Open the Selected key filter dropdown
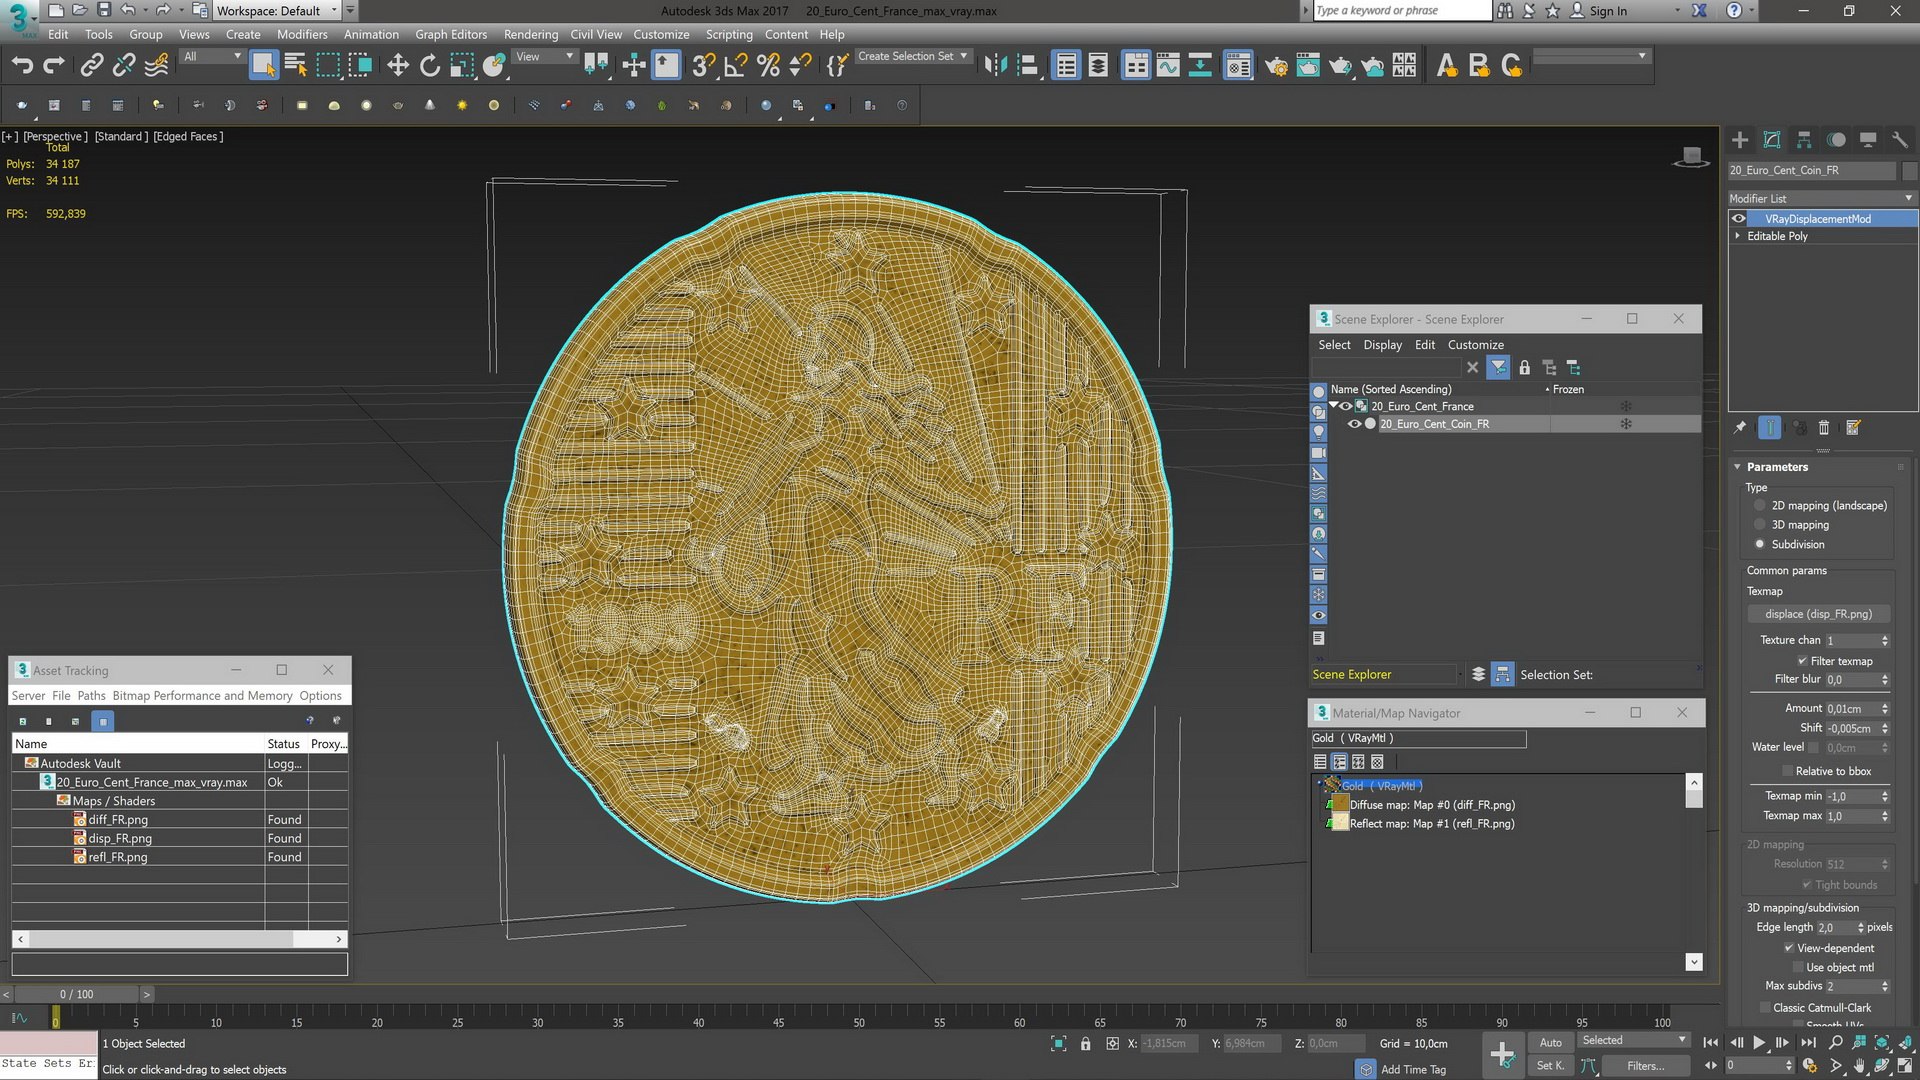 [x=1634, y=1041]
